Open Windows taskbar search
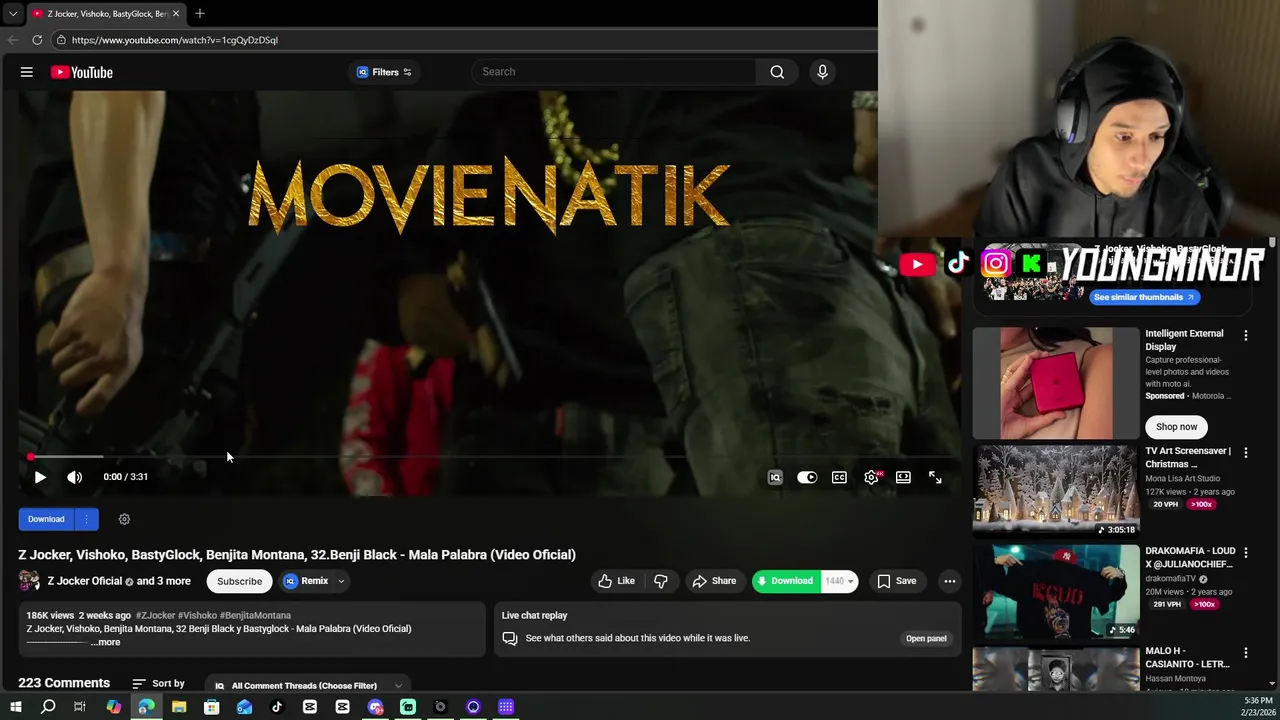This screenshot has height=720, width=1280. [x=48, y=707]
